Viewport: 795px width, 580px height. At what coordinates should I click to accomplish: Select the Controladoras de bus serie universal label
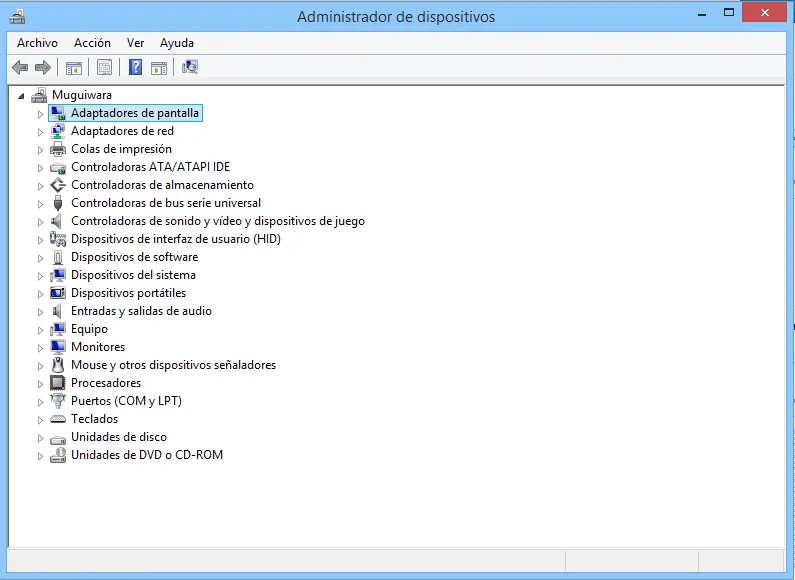[x=166, y=203]
